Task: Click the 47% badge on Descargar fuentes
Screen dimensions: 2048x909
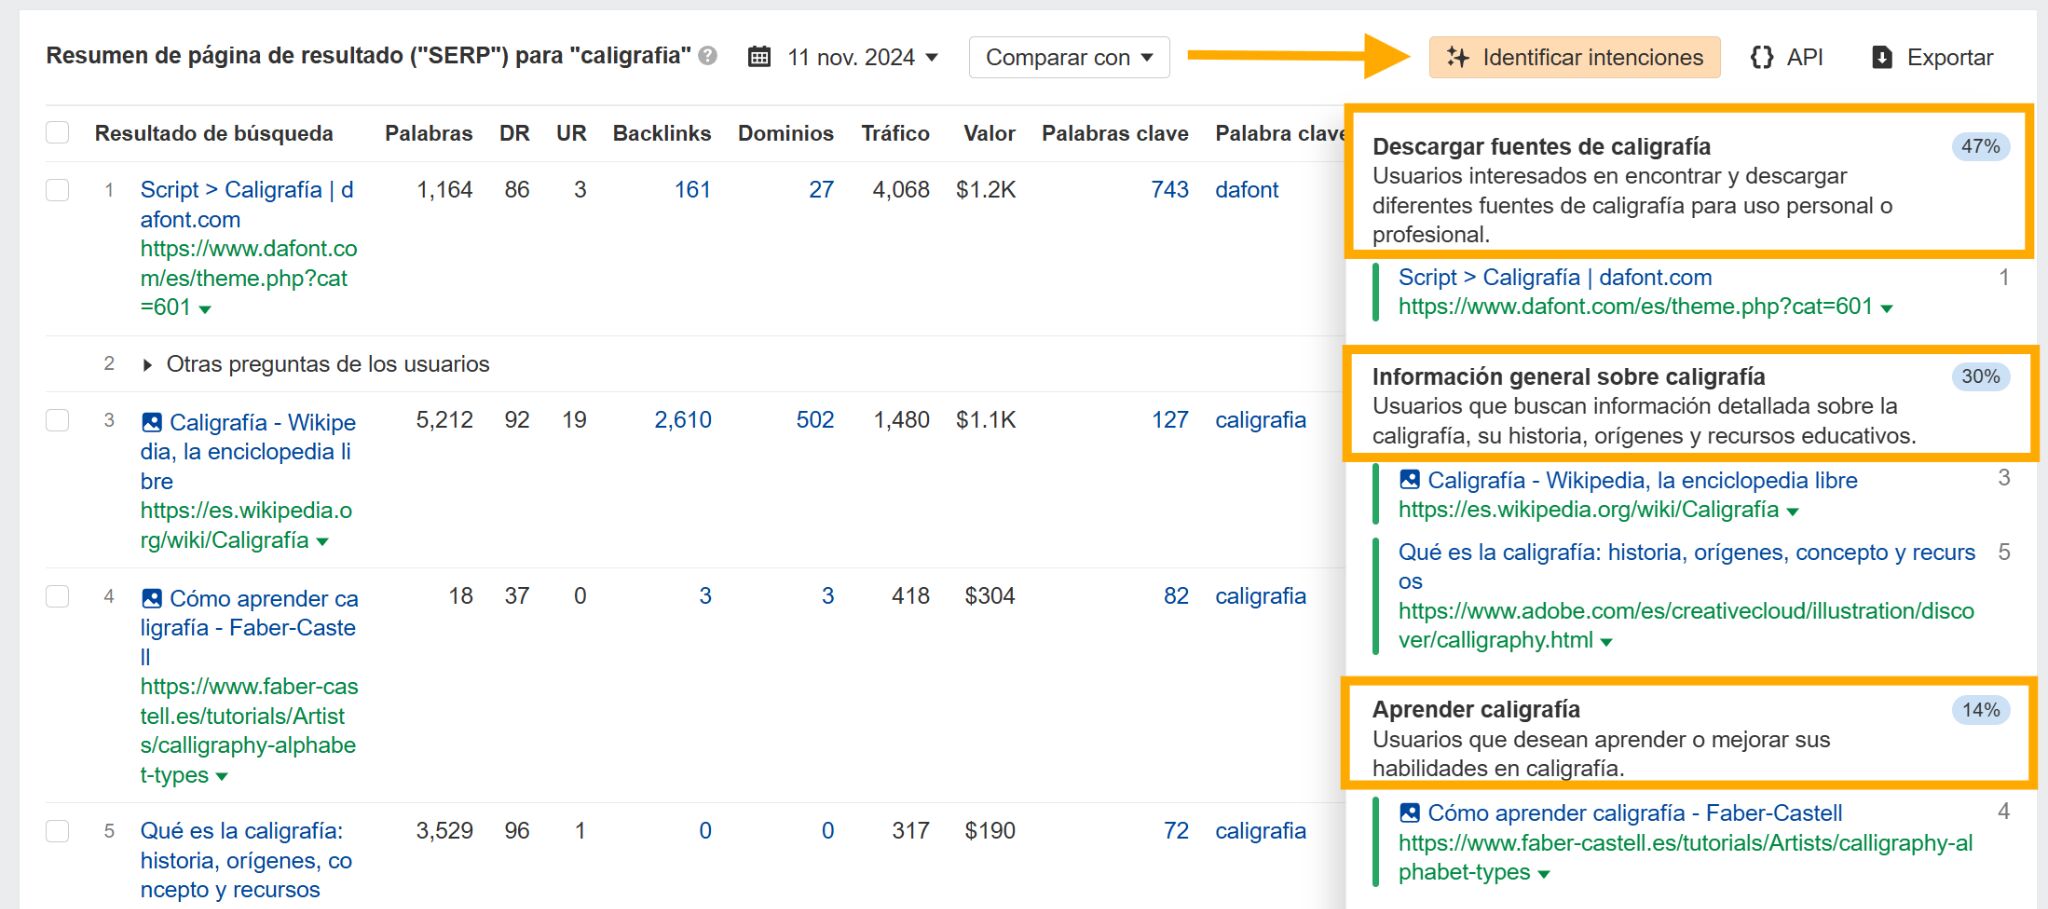Action: [x=1980, y=147]
